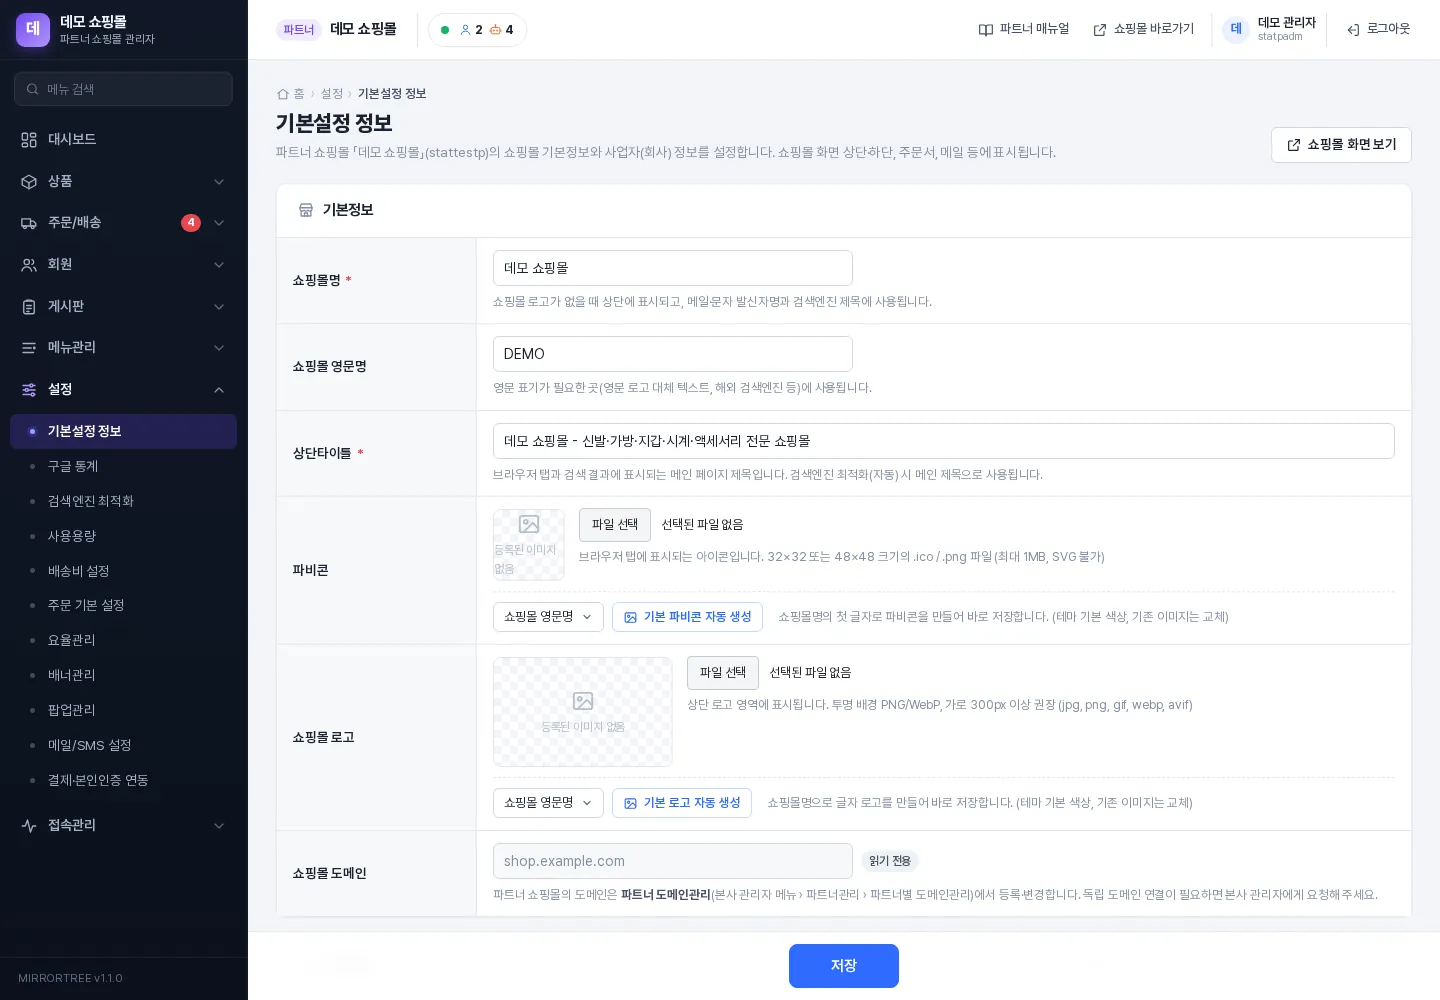Click the 상단타이틀 input field
Screen dimensions: 1440x1000
[x=944, y=441]
